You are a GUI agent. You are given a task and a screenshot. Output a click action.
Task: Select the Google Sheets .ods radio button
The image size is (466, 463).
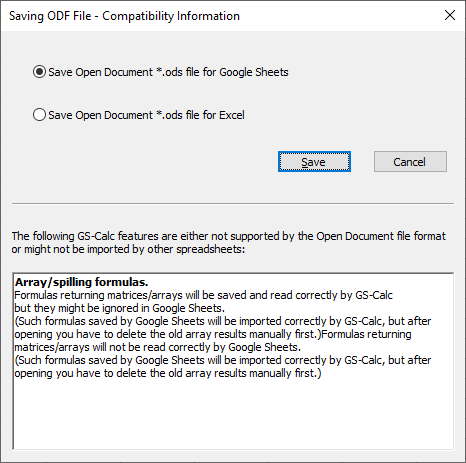[39, 72]
